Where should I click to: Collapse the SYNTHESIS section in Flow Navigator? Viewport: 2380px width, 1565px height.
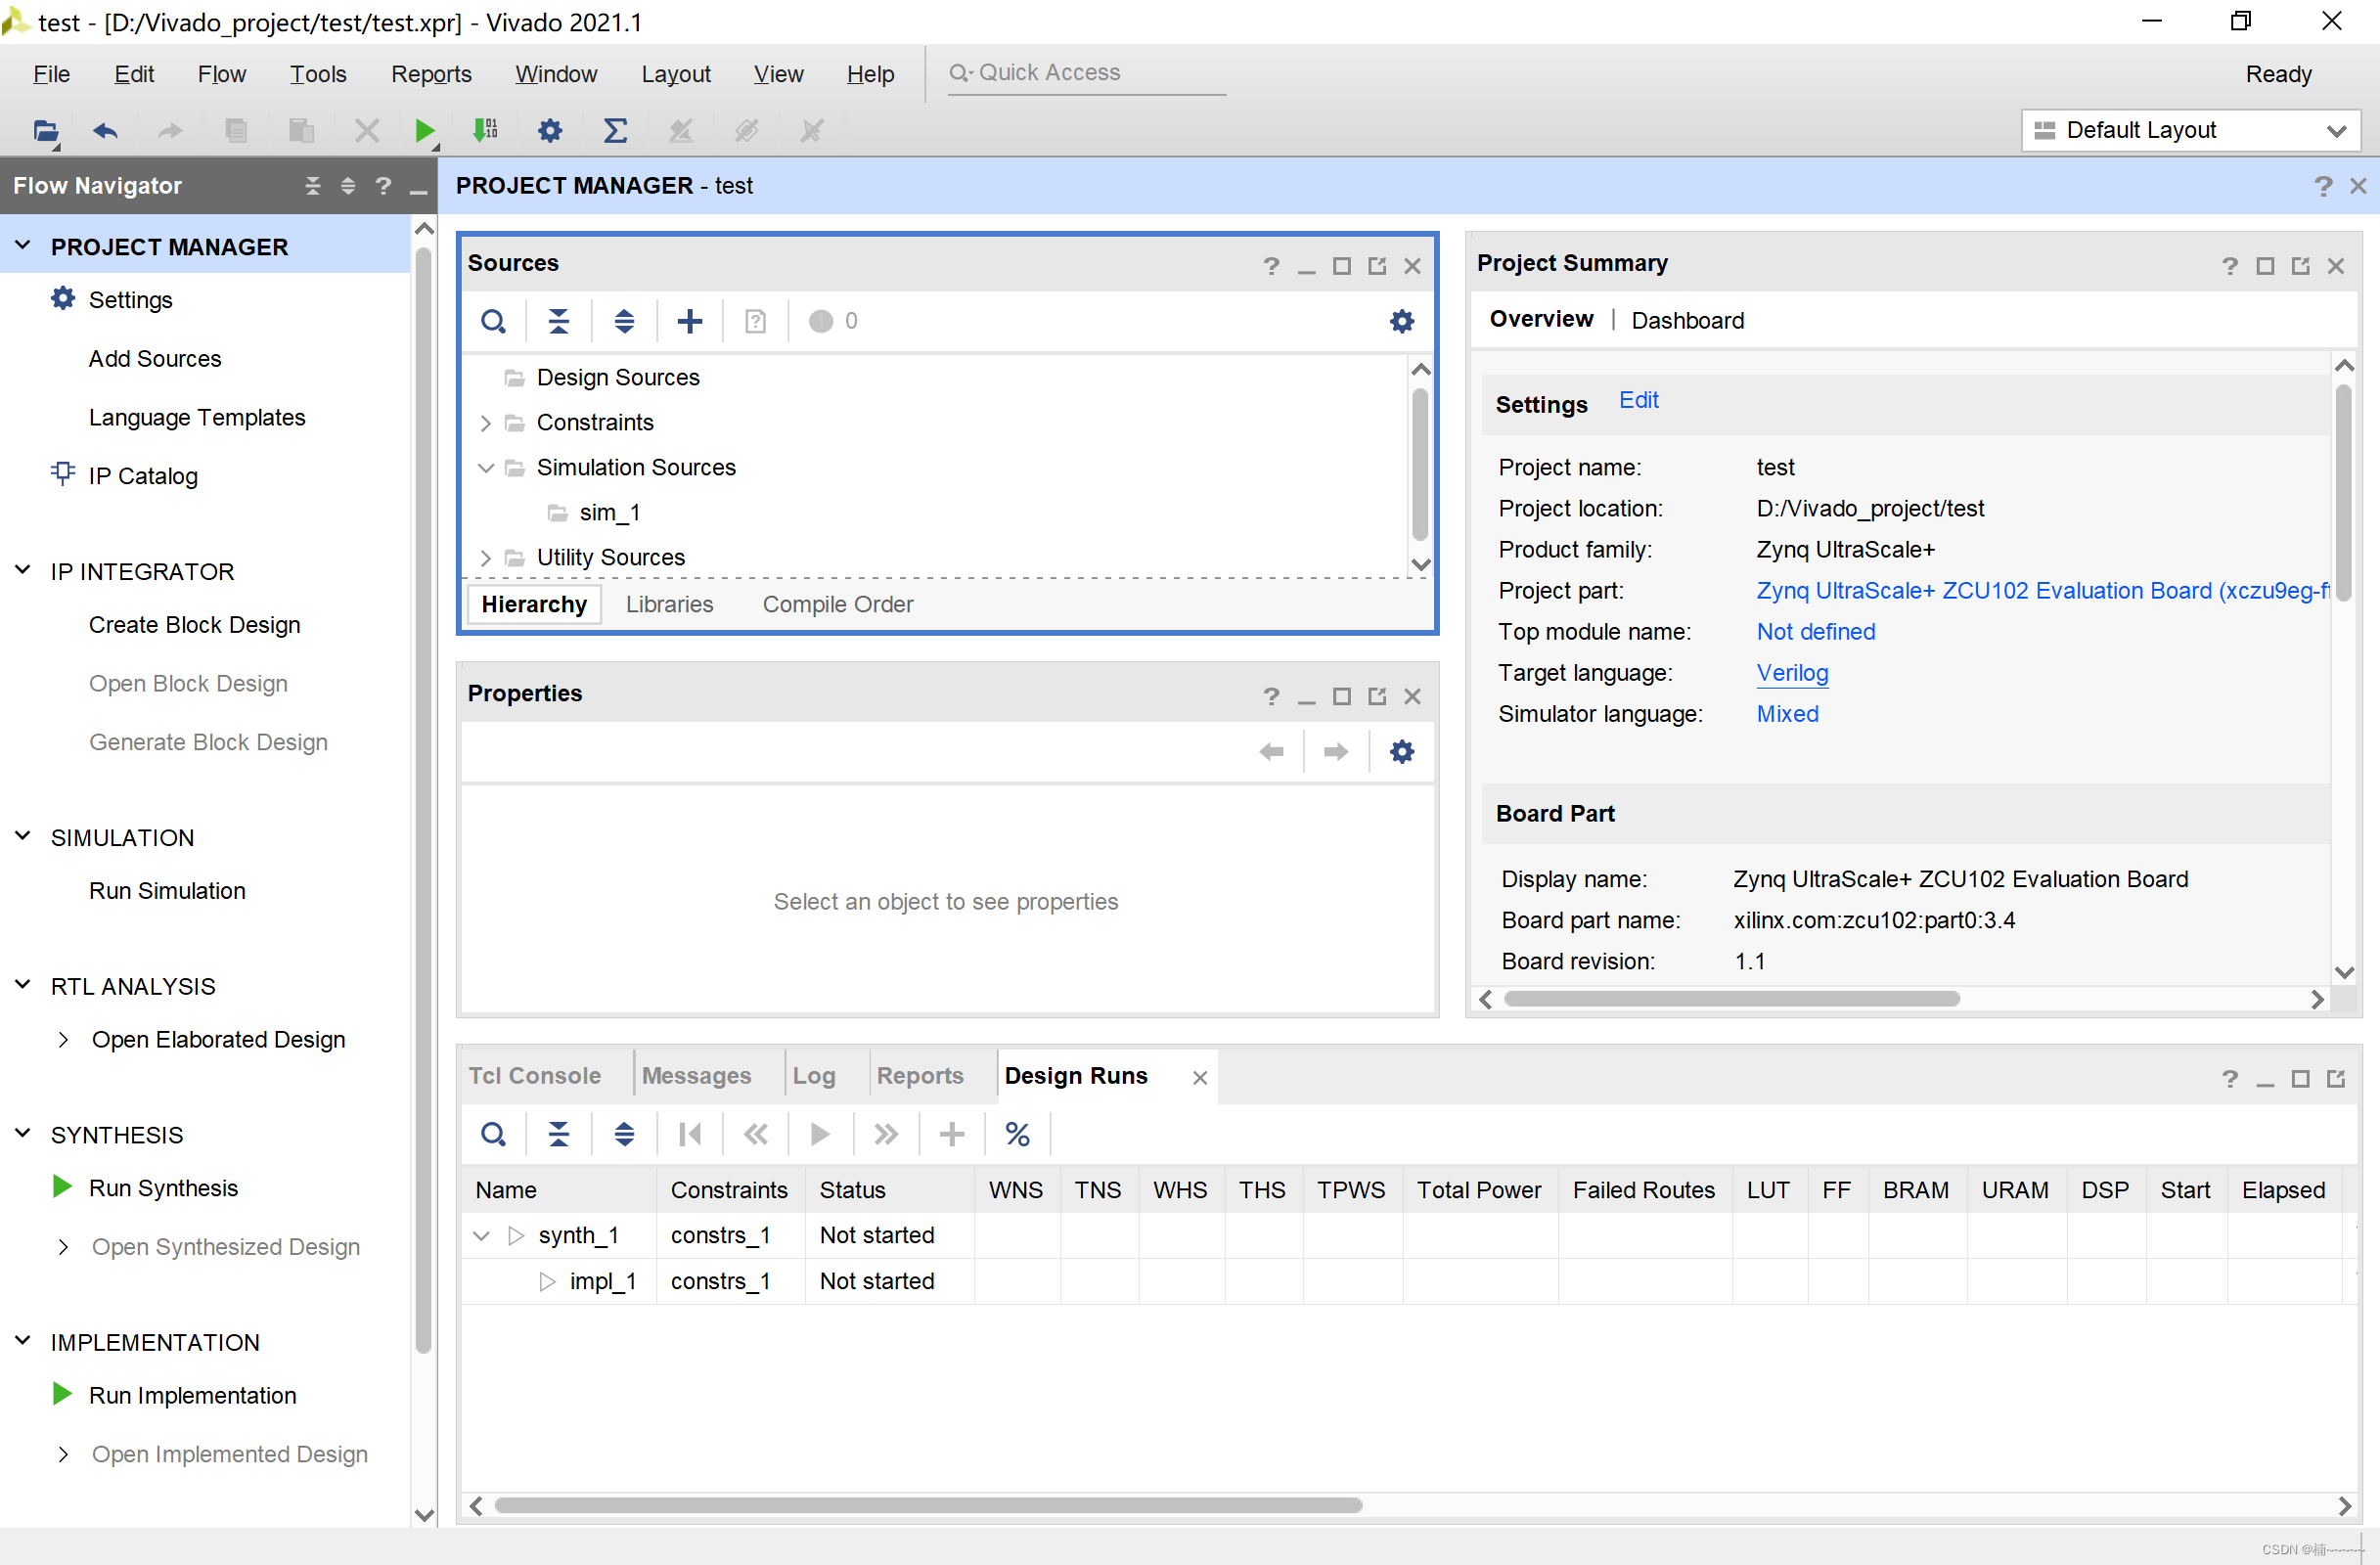[x=23, y=1134]
